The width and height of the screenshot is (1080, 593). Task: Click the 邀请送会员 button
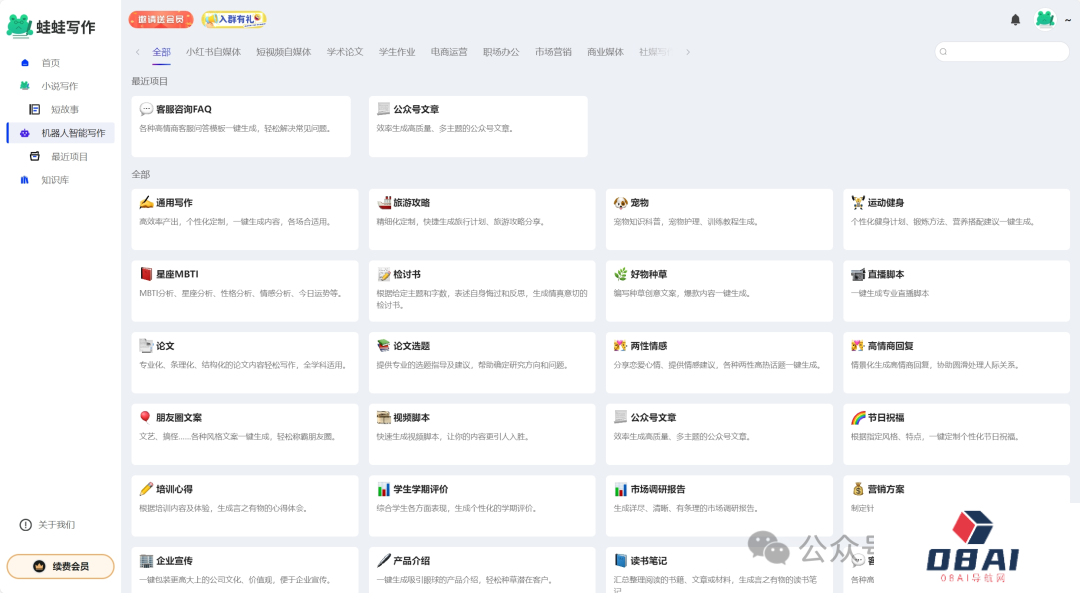pos(159,19)
